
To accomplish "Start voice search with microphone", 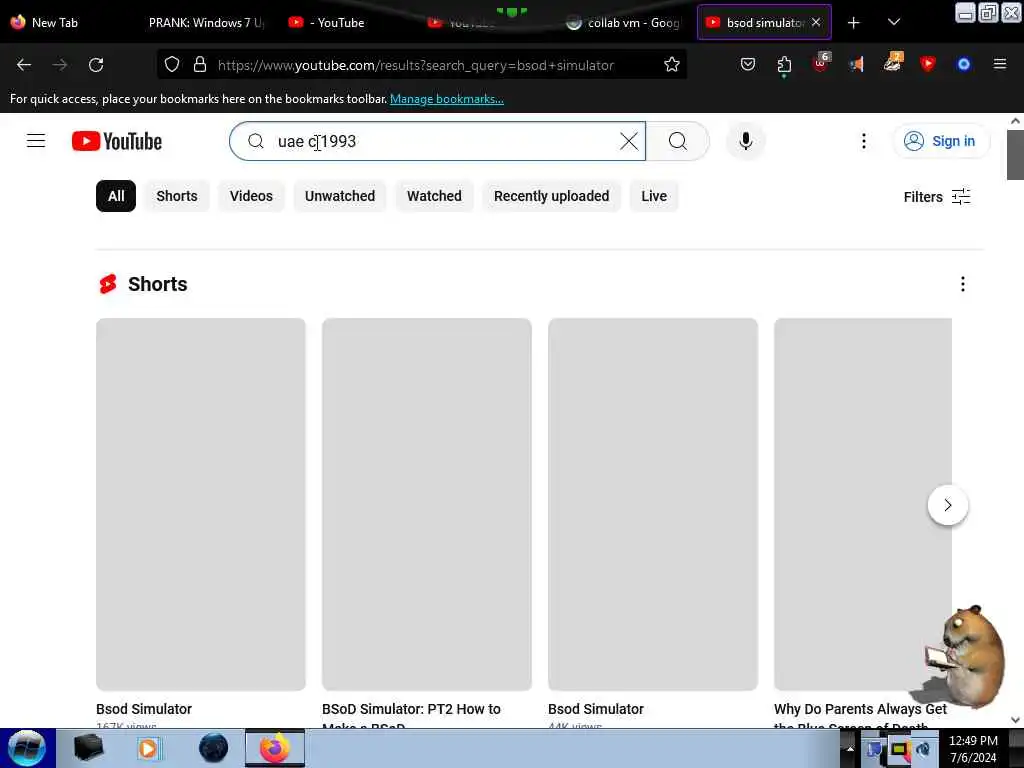I will (x=746, y=141).
